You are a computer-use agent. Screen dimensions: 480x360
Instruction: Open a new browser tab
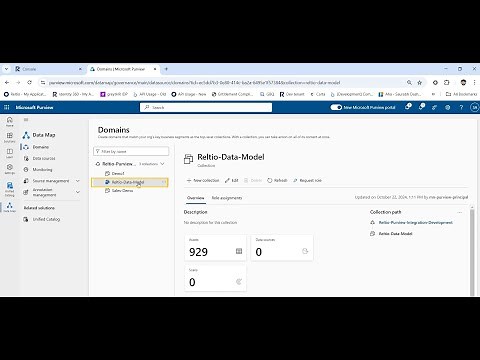point(166,69)
